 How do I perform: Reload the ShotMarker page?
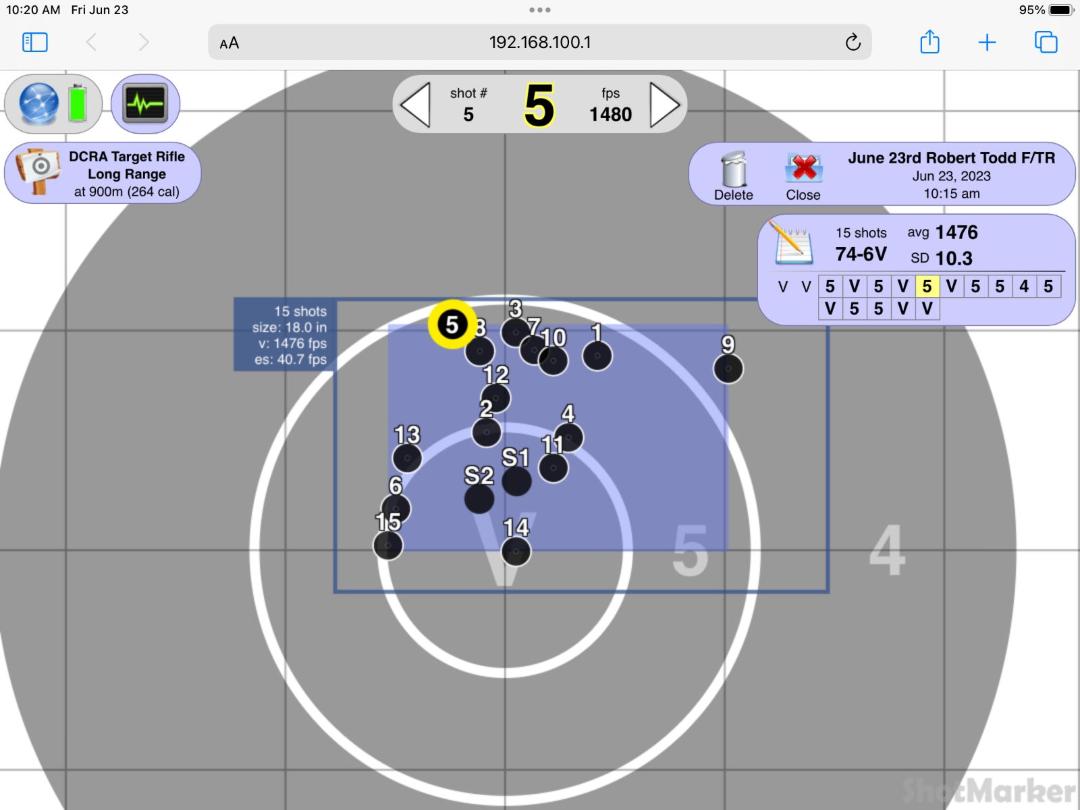(853, 42)
